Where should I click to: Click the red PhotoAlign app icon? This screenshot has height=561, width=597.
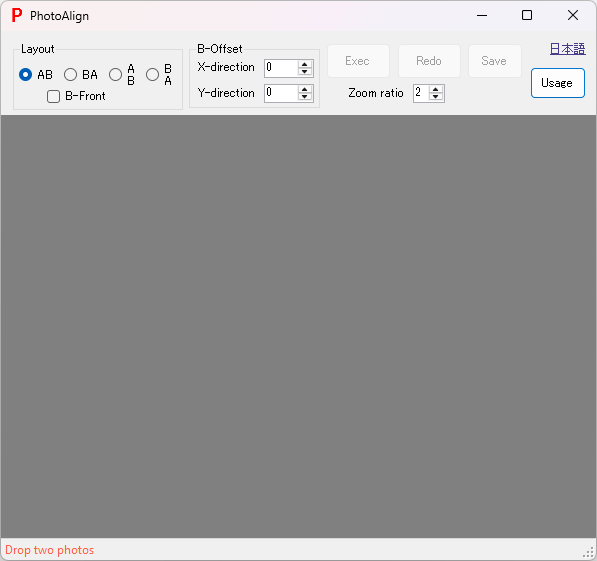pos(17,16)
